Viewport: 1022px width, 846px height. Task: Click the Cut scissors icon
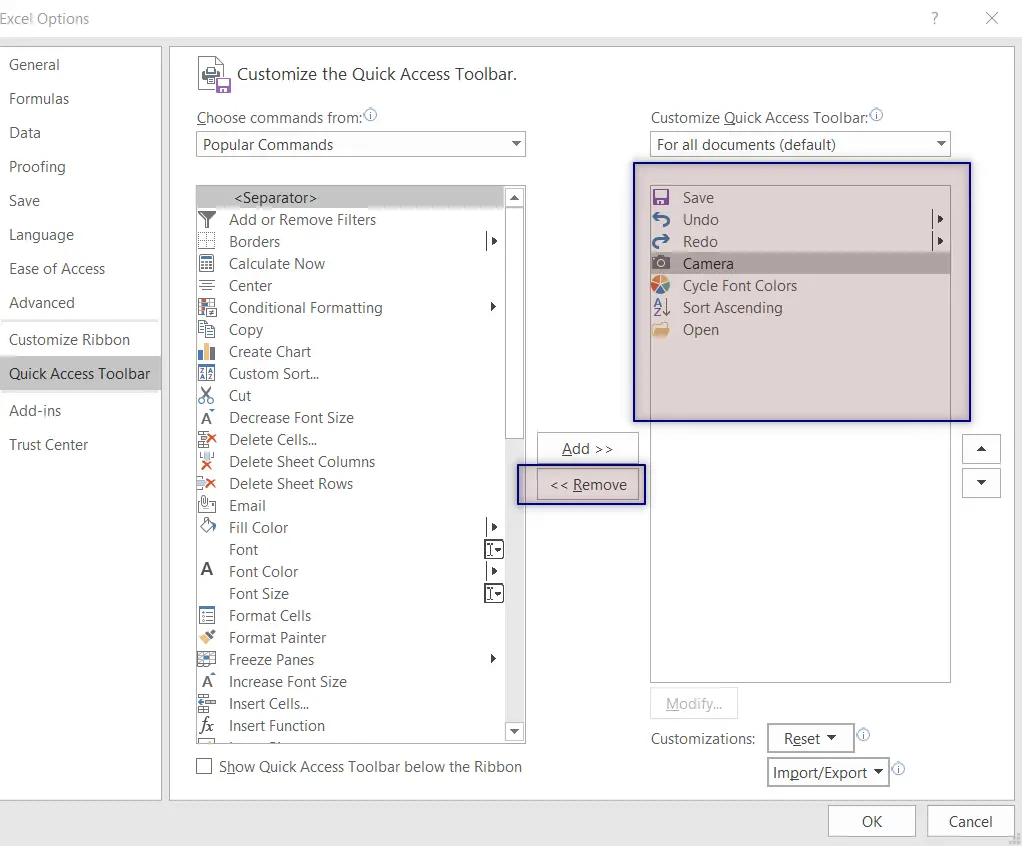pyautogui.click(x=207, y=396)
